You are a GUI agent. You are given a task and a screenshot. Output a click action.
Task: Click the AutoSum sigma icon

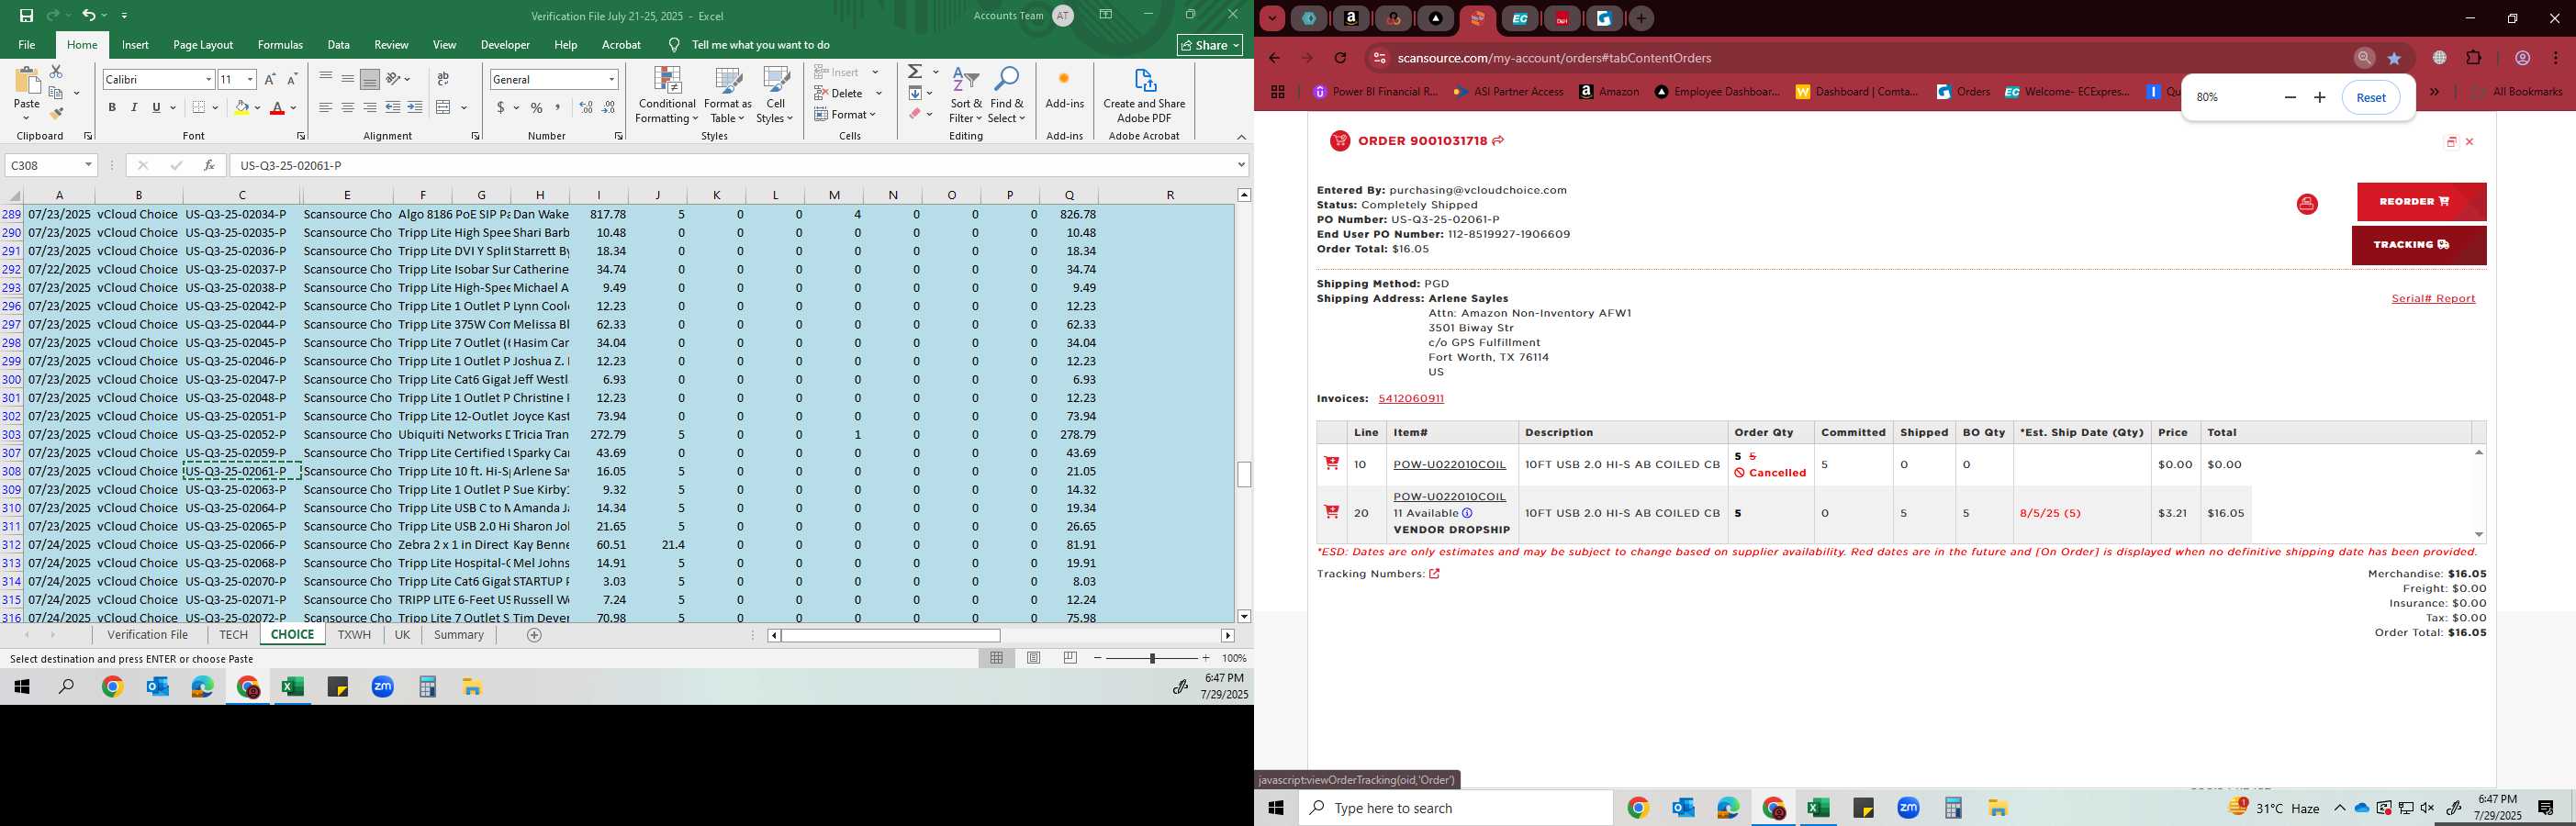(x=915, y=72)
